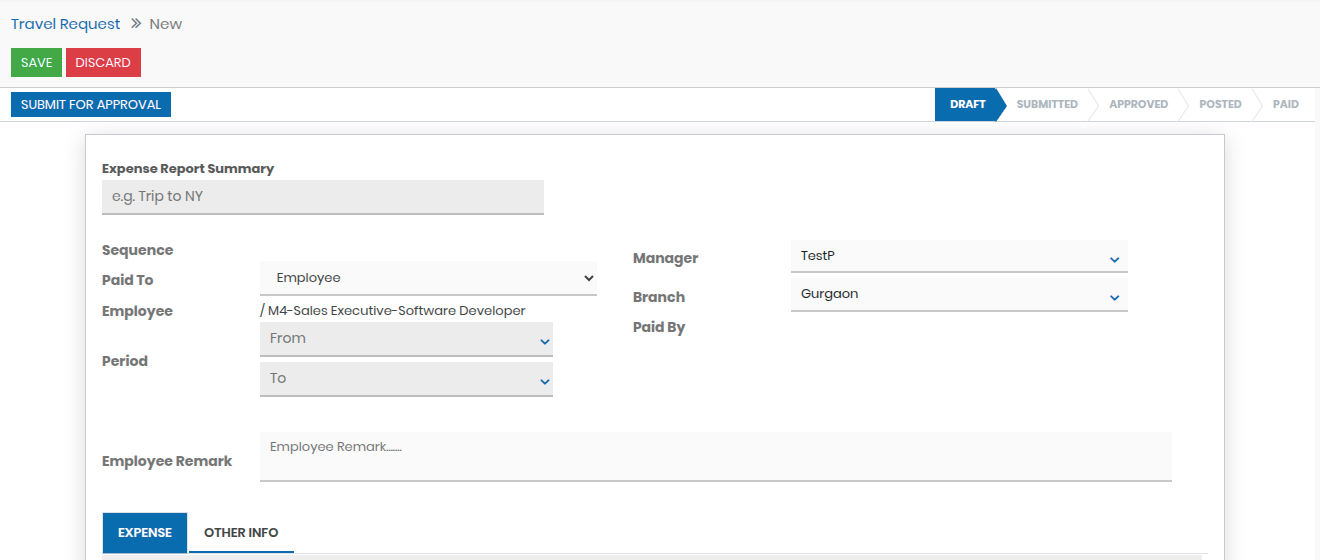Select the Draft status stage
This screenshot has height=560, width=1320.
point(967,104)
